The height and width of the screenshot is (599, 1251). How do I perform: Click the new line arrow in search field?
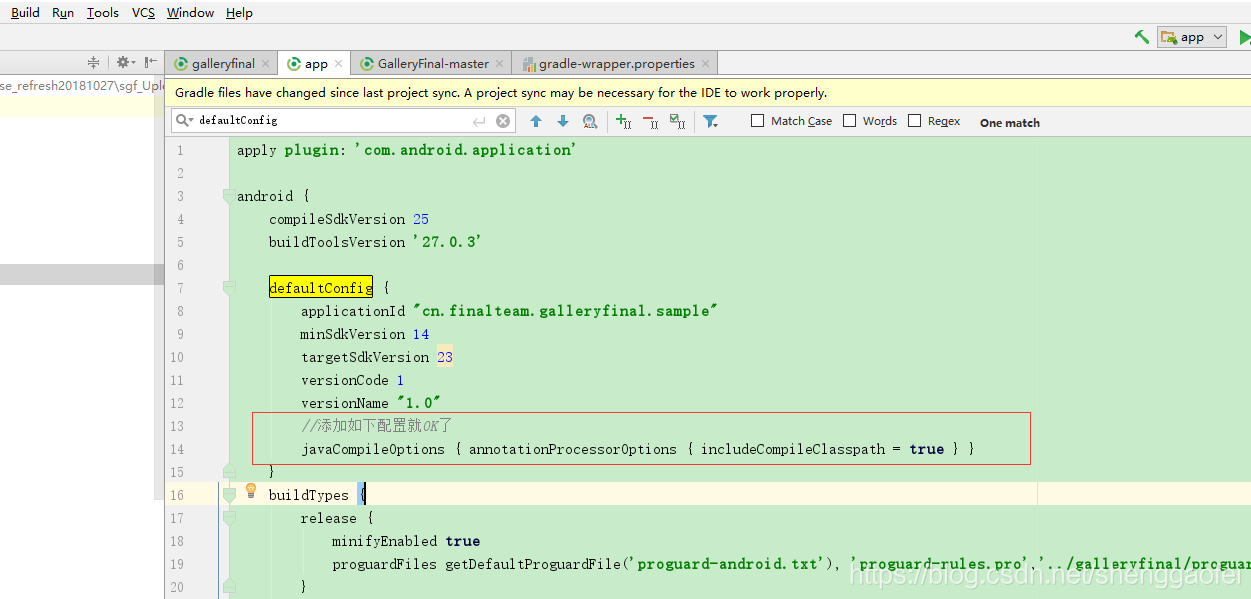point(479,121)
